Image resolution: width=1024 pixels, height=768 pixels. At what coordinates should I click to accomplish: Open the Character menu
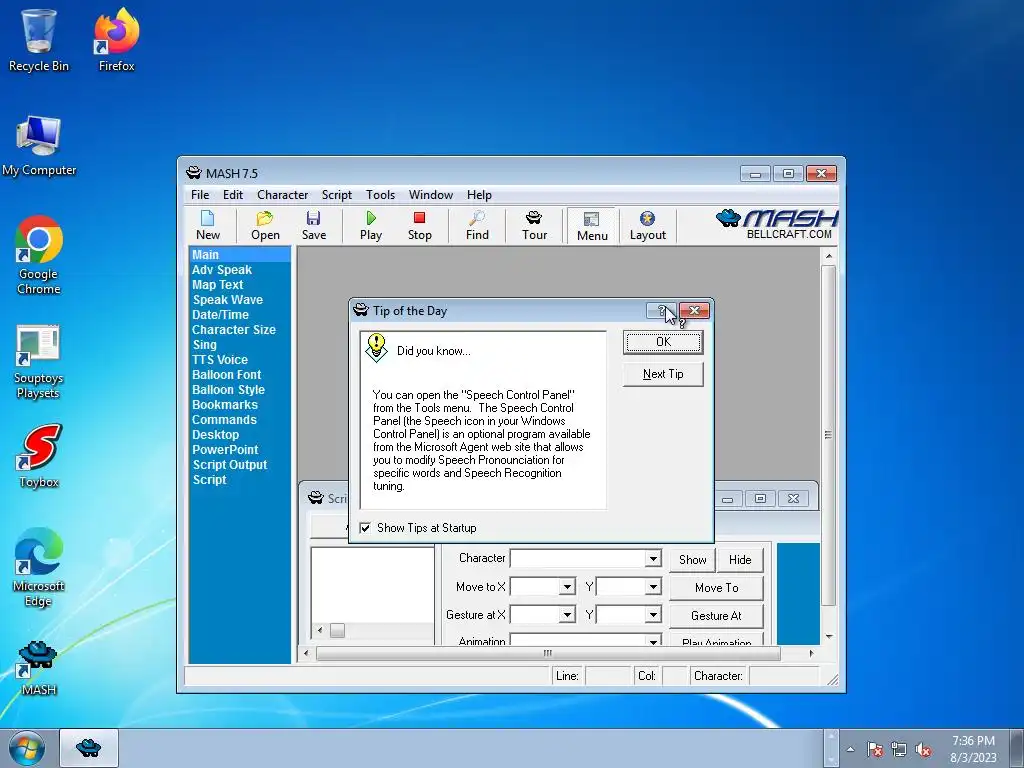(282, 195)
